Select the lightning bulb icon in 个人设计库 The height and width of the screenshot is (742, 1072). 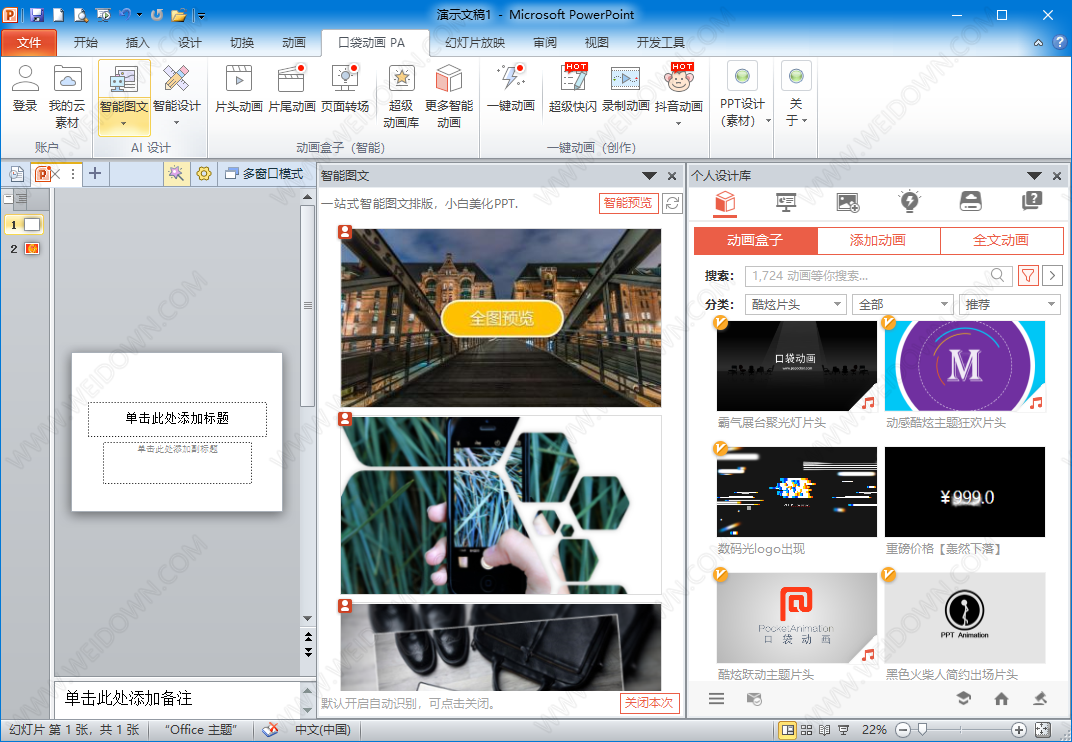909,202
